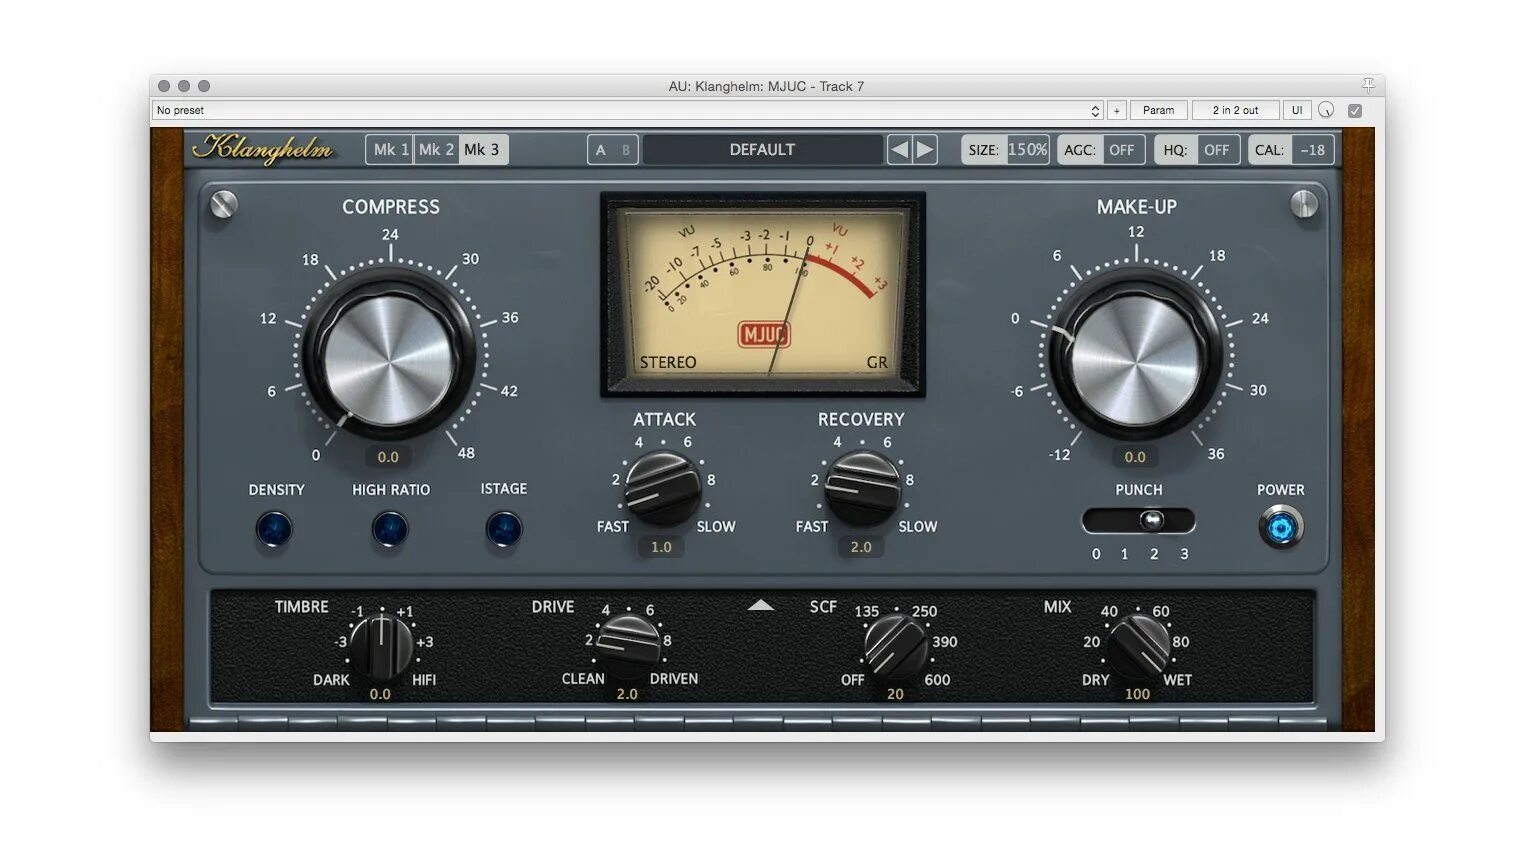
Task: Change the SIZE 150% setting
Action: (1006, 150)
